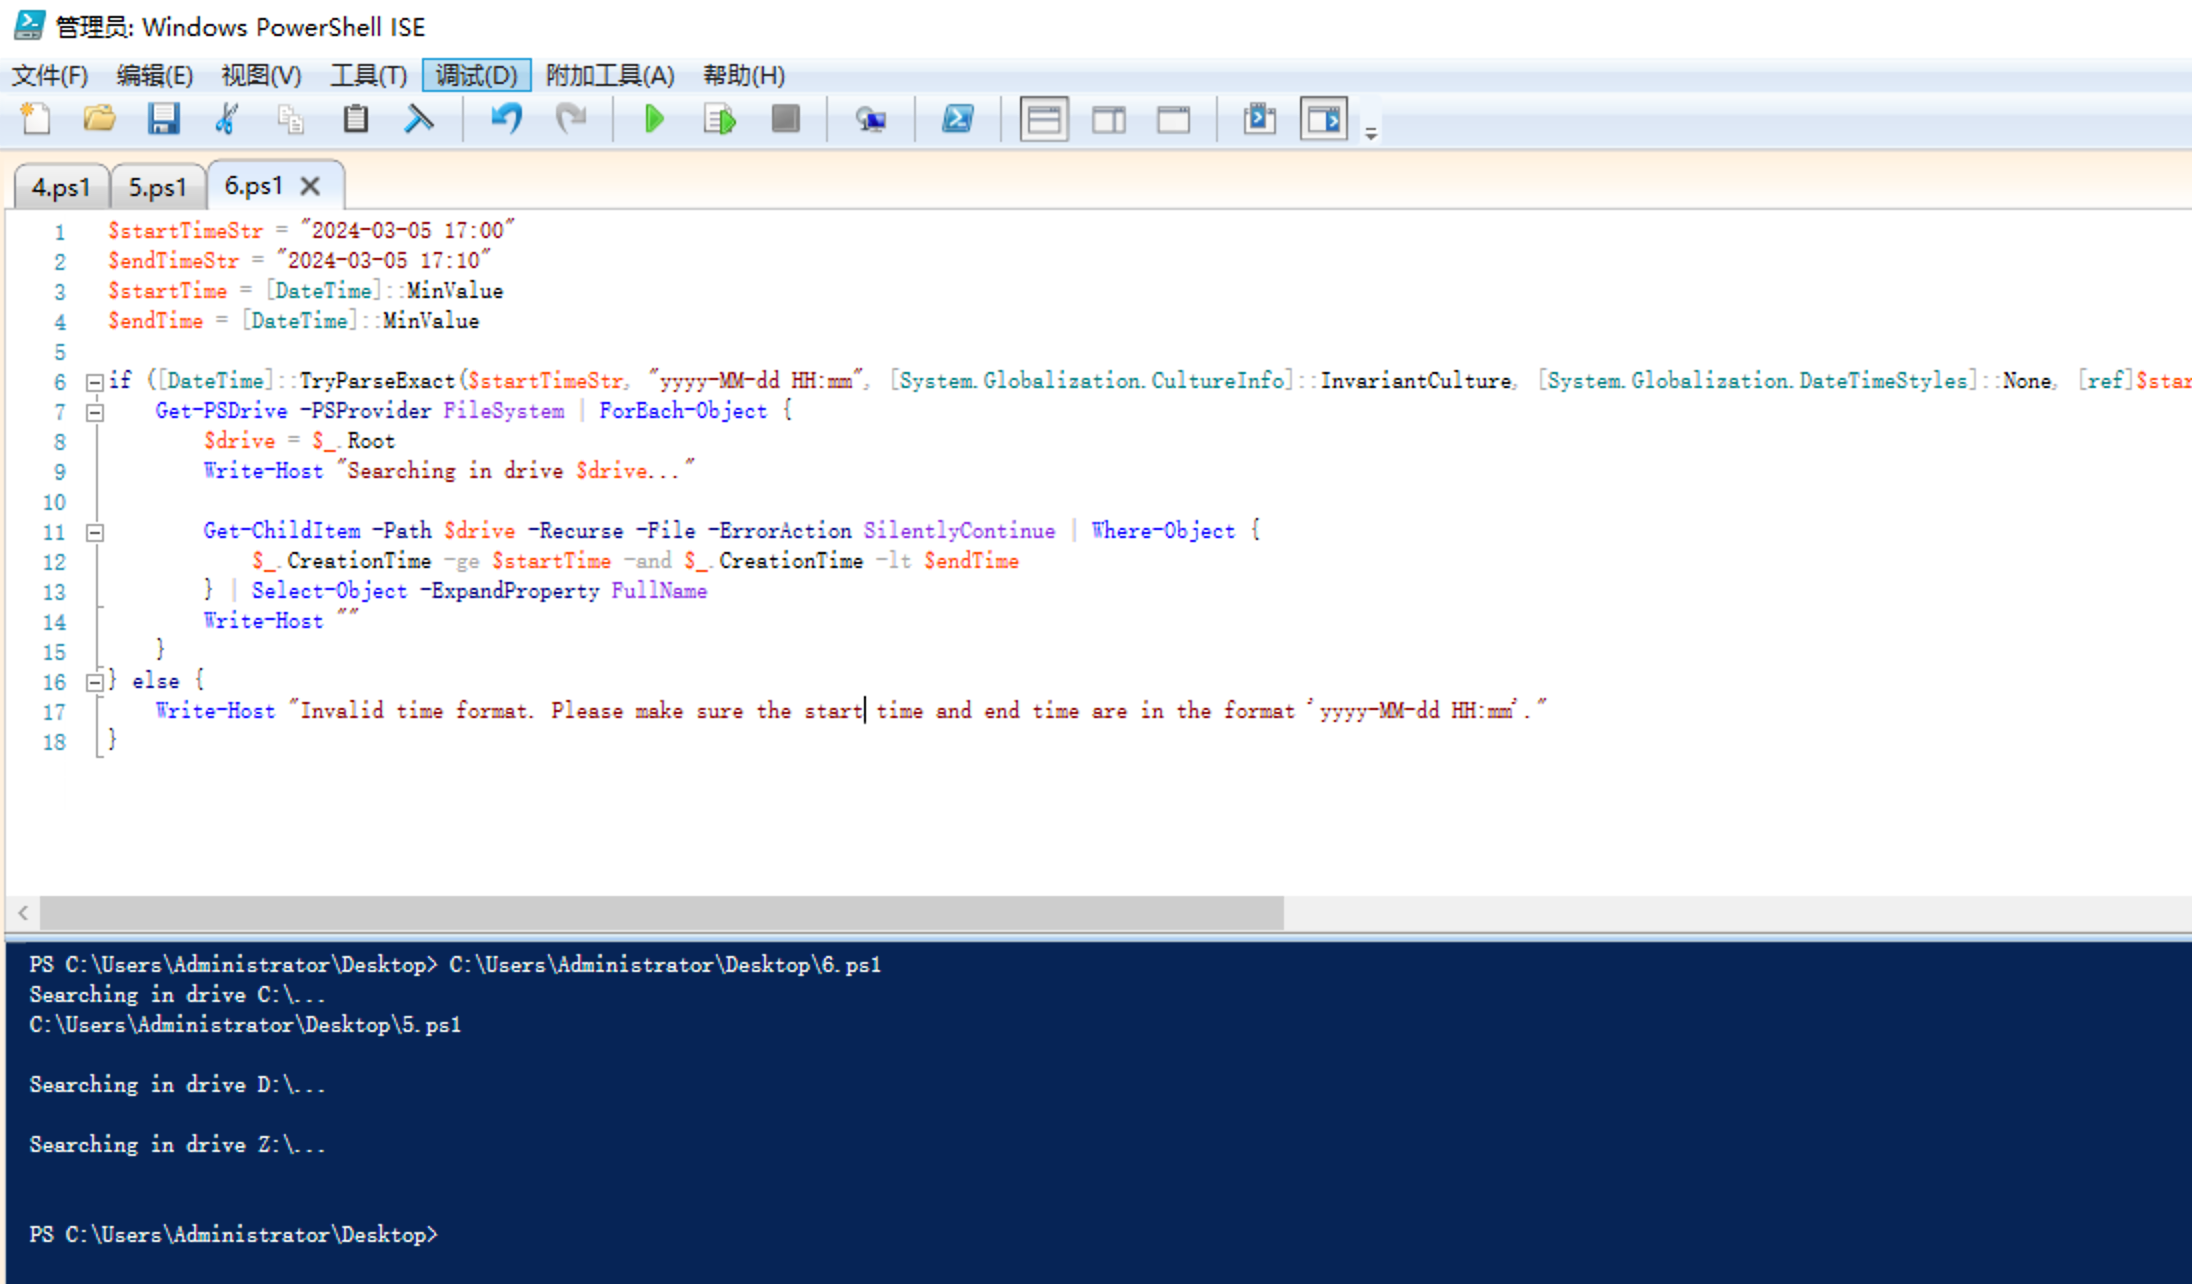Save the script with the floppy disk icon

(x=163, y=119)
